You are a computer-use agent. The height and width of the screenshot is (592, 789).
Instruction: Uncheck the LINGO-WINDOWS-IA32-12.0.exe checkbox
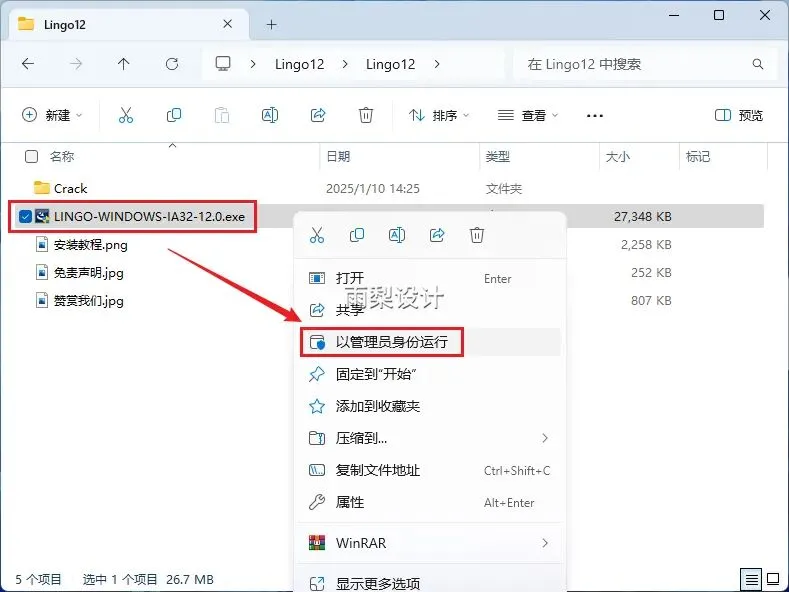[x=25, y=216]
